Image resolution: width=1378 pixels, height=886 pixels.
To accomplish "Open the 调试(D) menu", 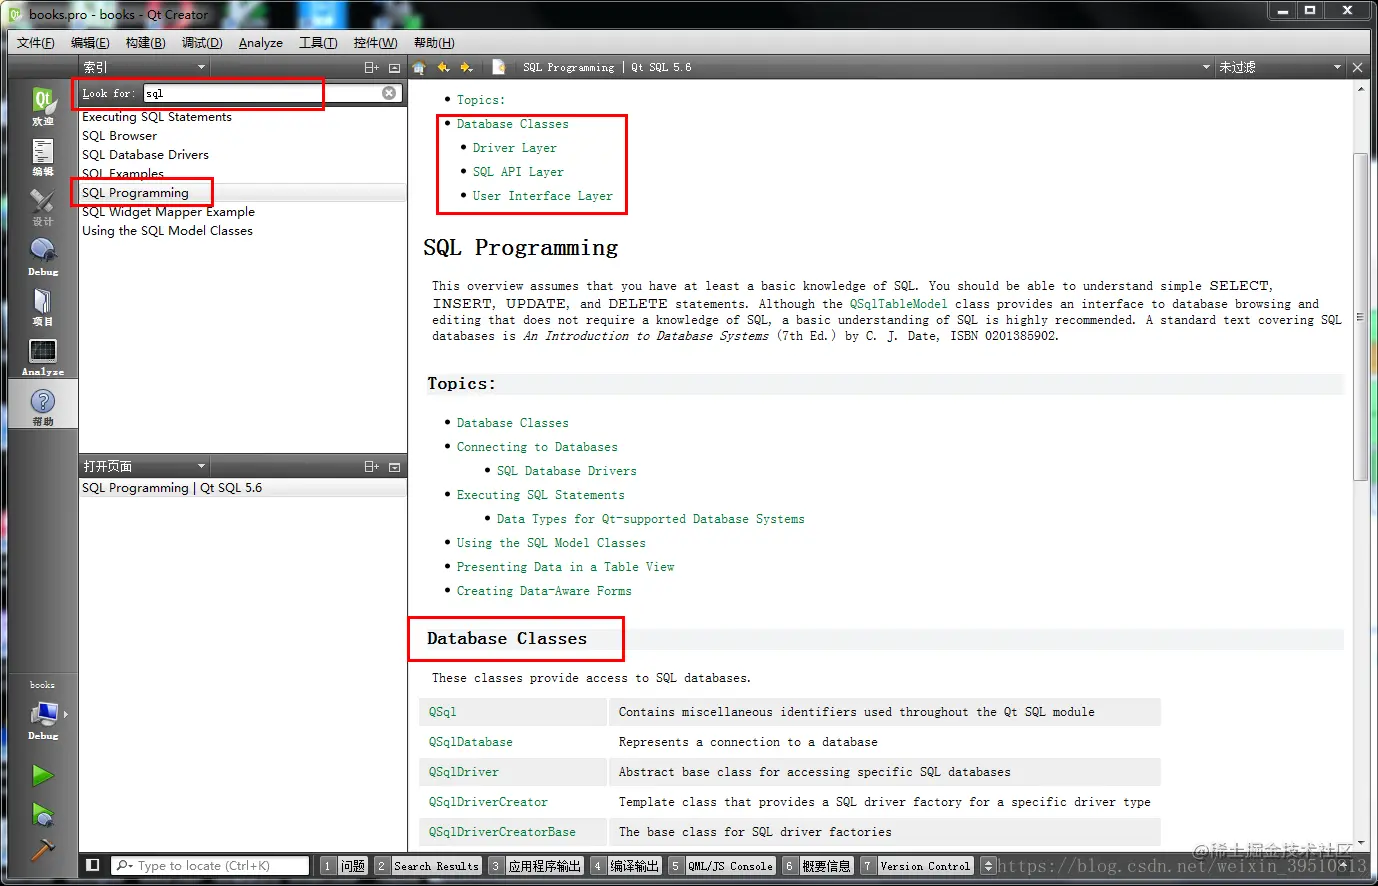I will point(202,42).
